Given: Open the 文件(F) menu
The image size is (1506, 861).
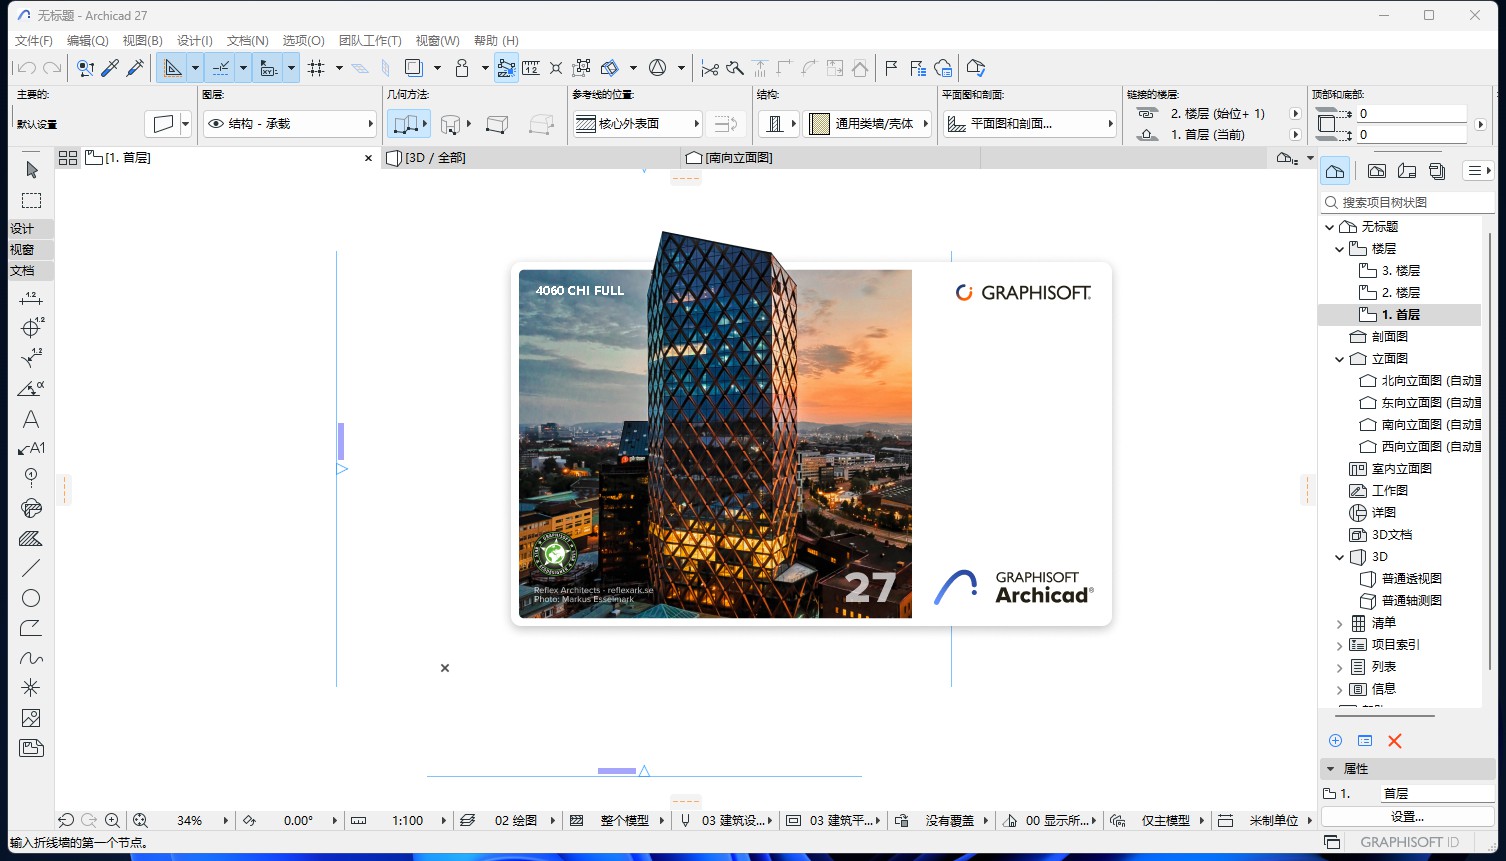Looking at the screenshot, I should 34,41.
